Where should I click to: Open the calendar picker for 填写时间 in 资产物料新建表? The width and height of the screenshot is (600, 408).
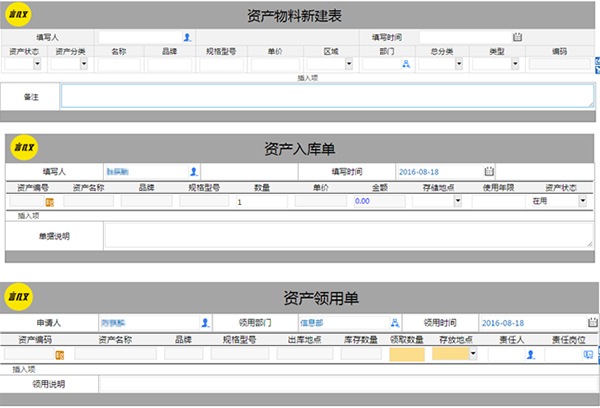click(517, 37)
